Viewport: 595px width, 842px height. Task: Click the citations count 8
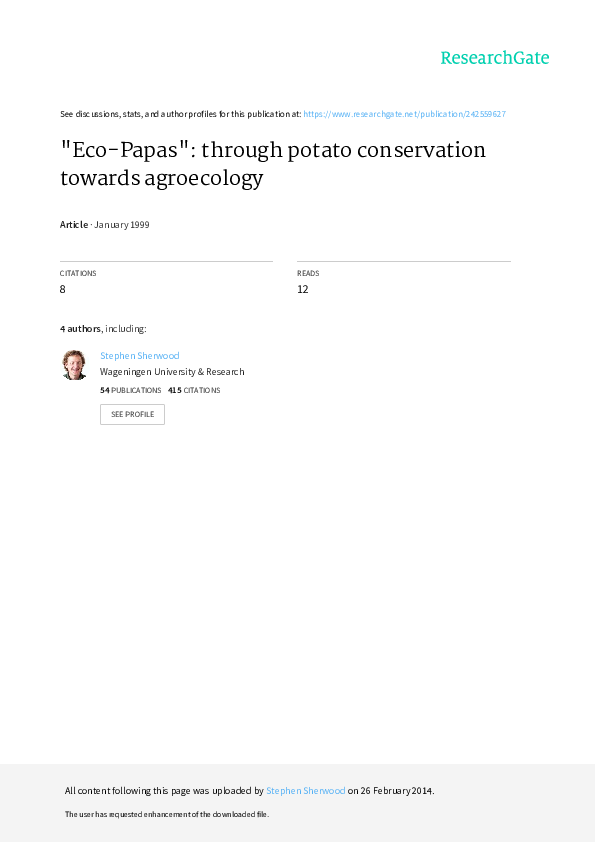[62, 289]
